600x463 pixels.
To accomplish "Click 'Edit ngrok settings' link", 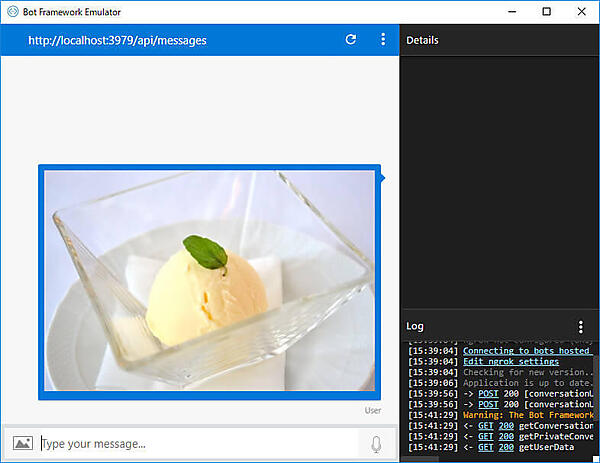I will 510,362.
